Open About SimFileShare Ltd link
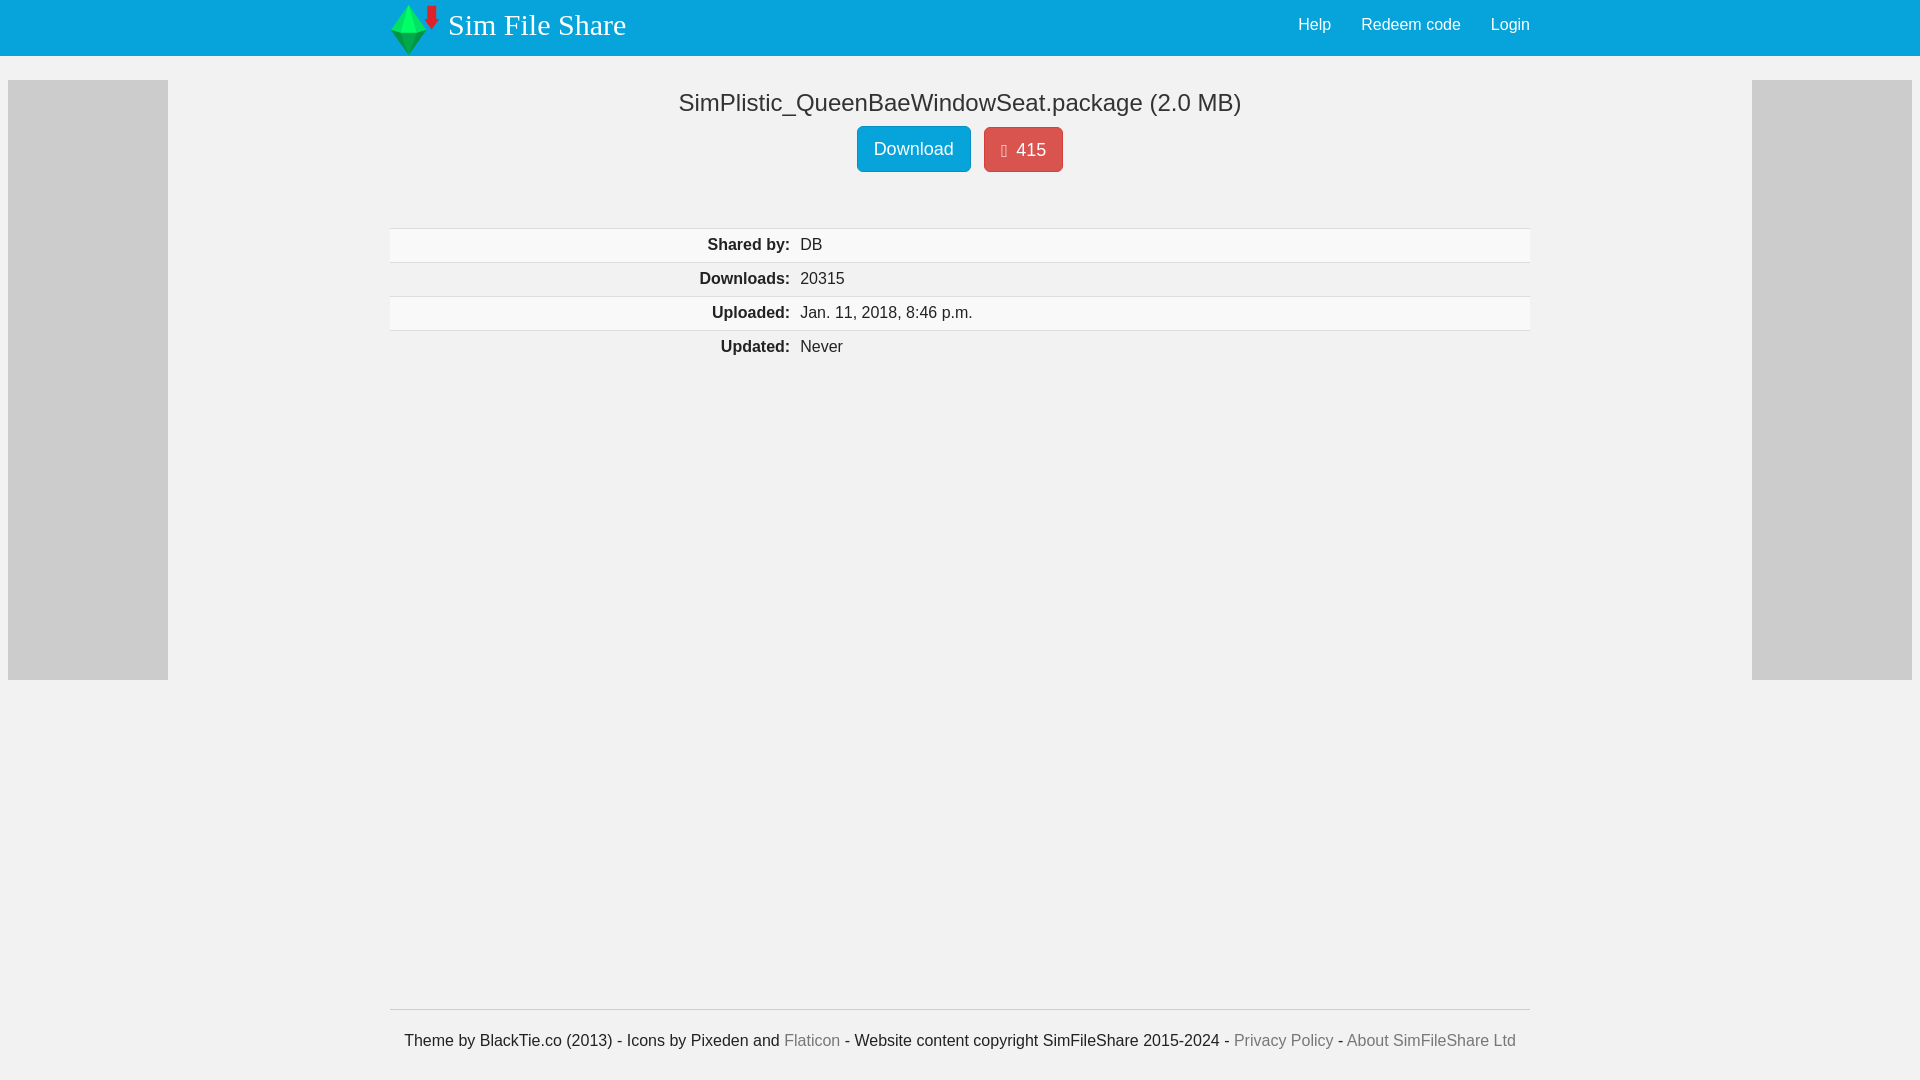Image resolution: width=1920 pixels, height=1080 pixels. coord(1431,1040)
